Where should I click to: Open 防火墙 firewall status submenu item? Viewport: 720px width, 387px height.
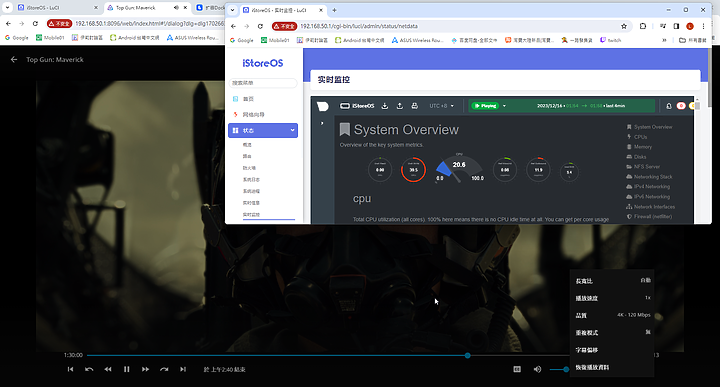pos(249,168)
